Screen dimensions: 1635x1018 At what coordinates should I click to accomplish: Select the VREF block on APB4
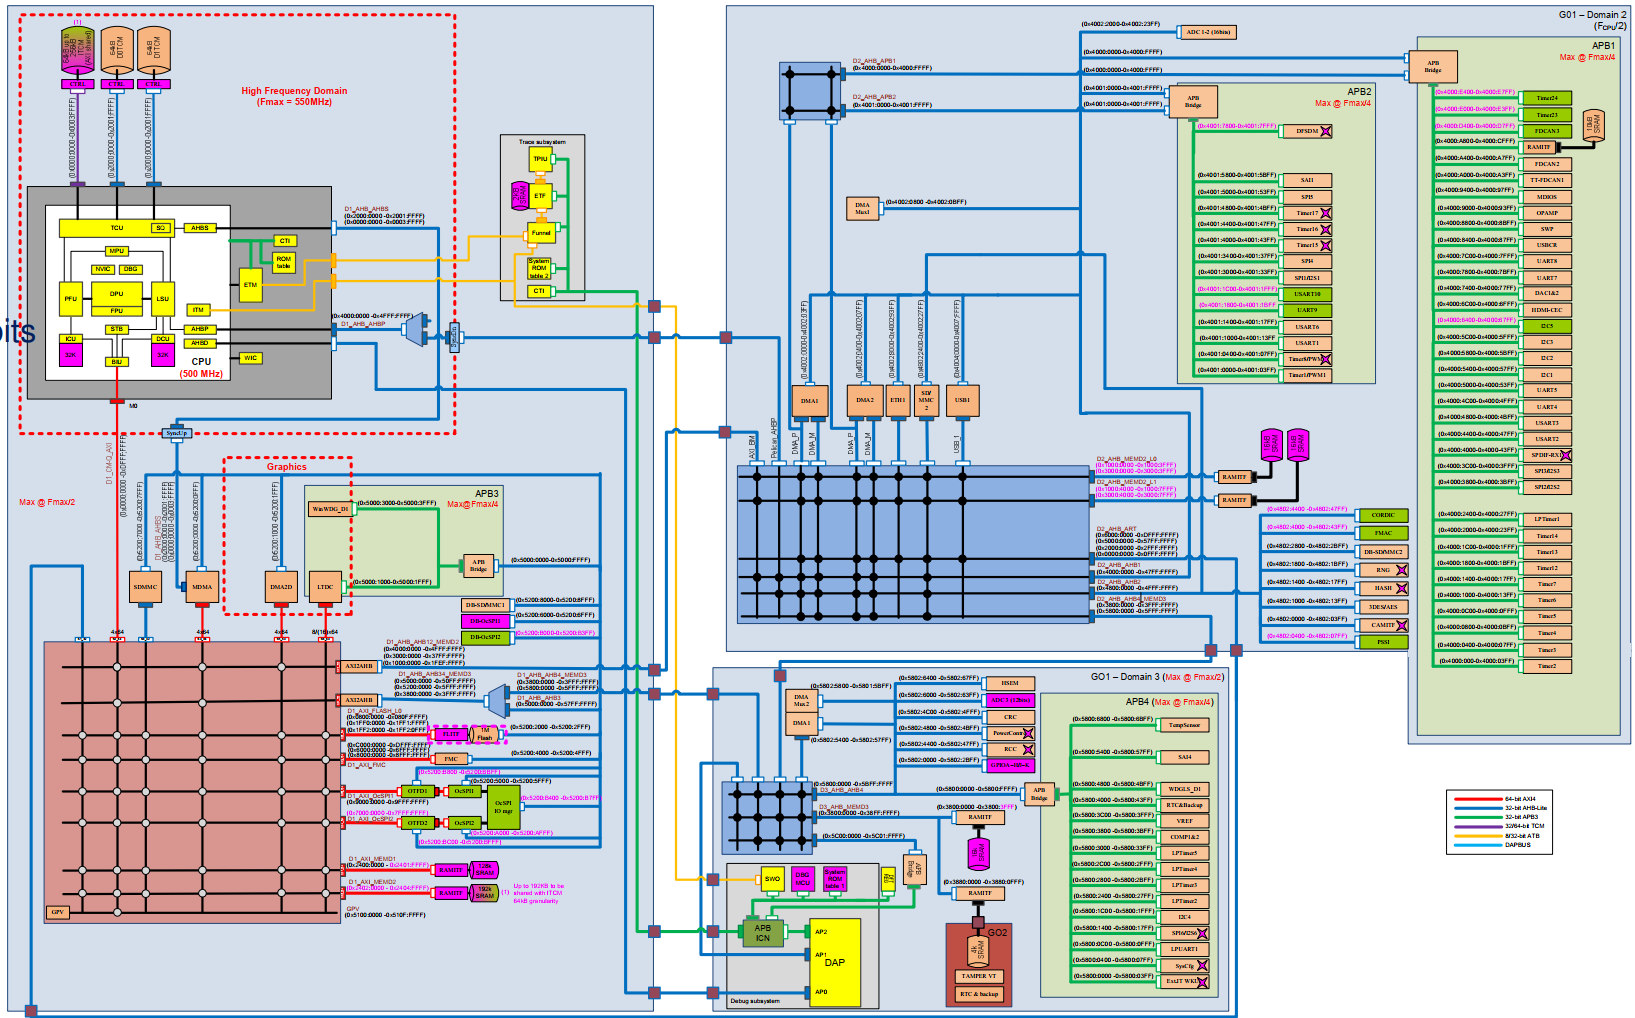point(1185,821)
